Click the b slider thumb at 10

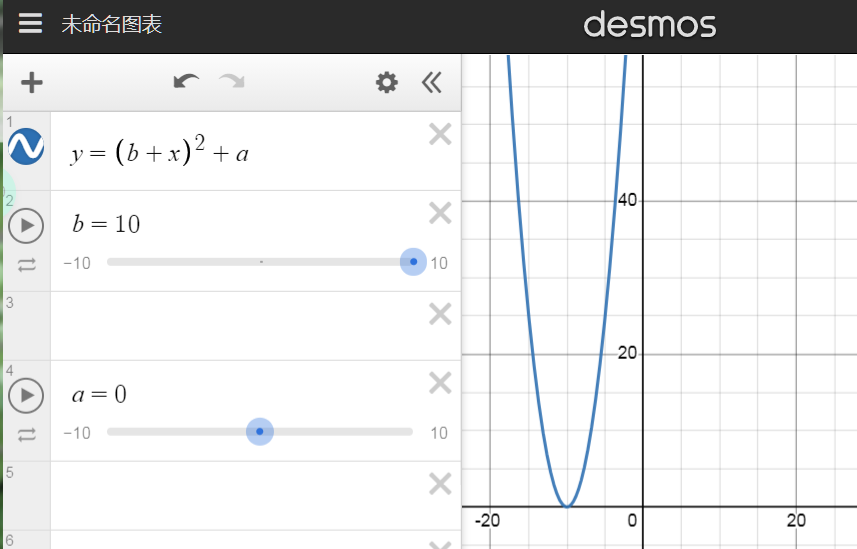pos(413,262)
